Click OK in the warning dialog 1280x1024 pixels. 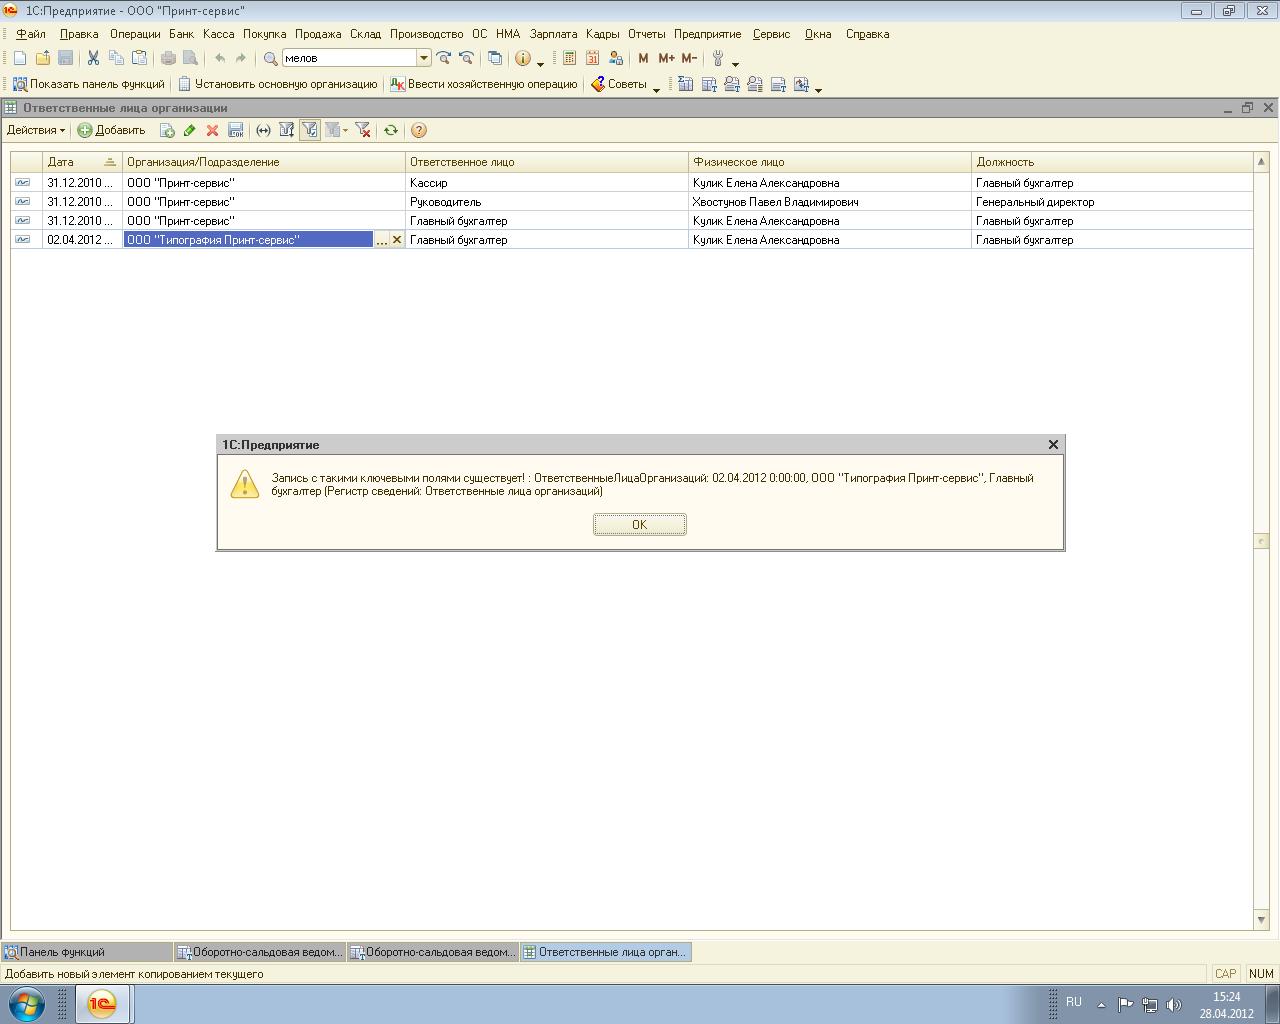[x=639, y=524]
